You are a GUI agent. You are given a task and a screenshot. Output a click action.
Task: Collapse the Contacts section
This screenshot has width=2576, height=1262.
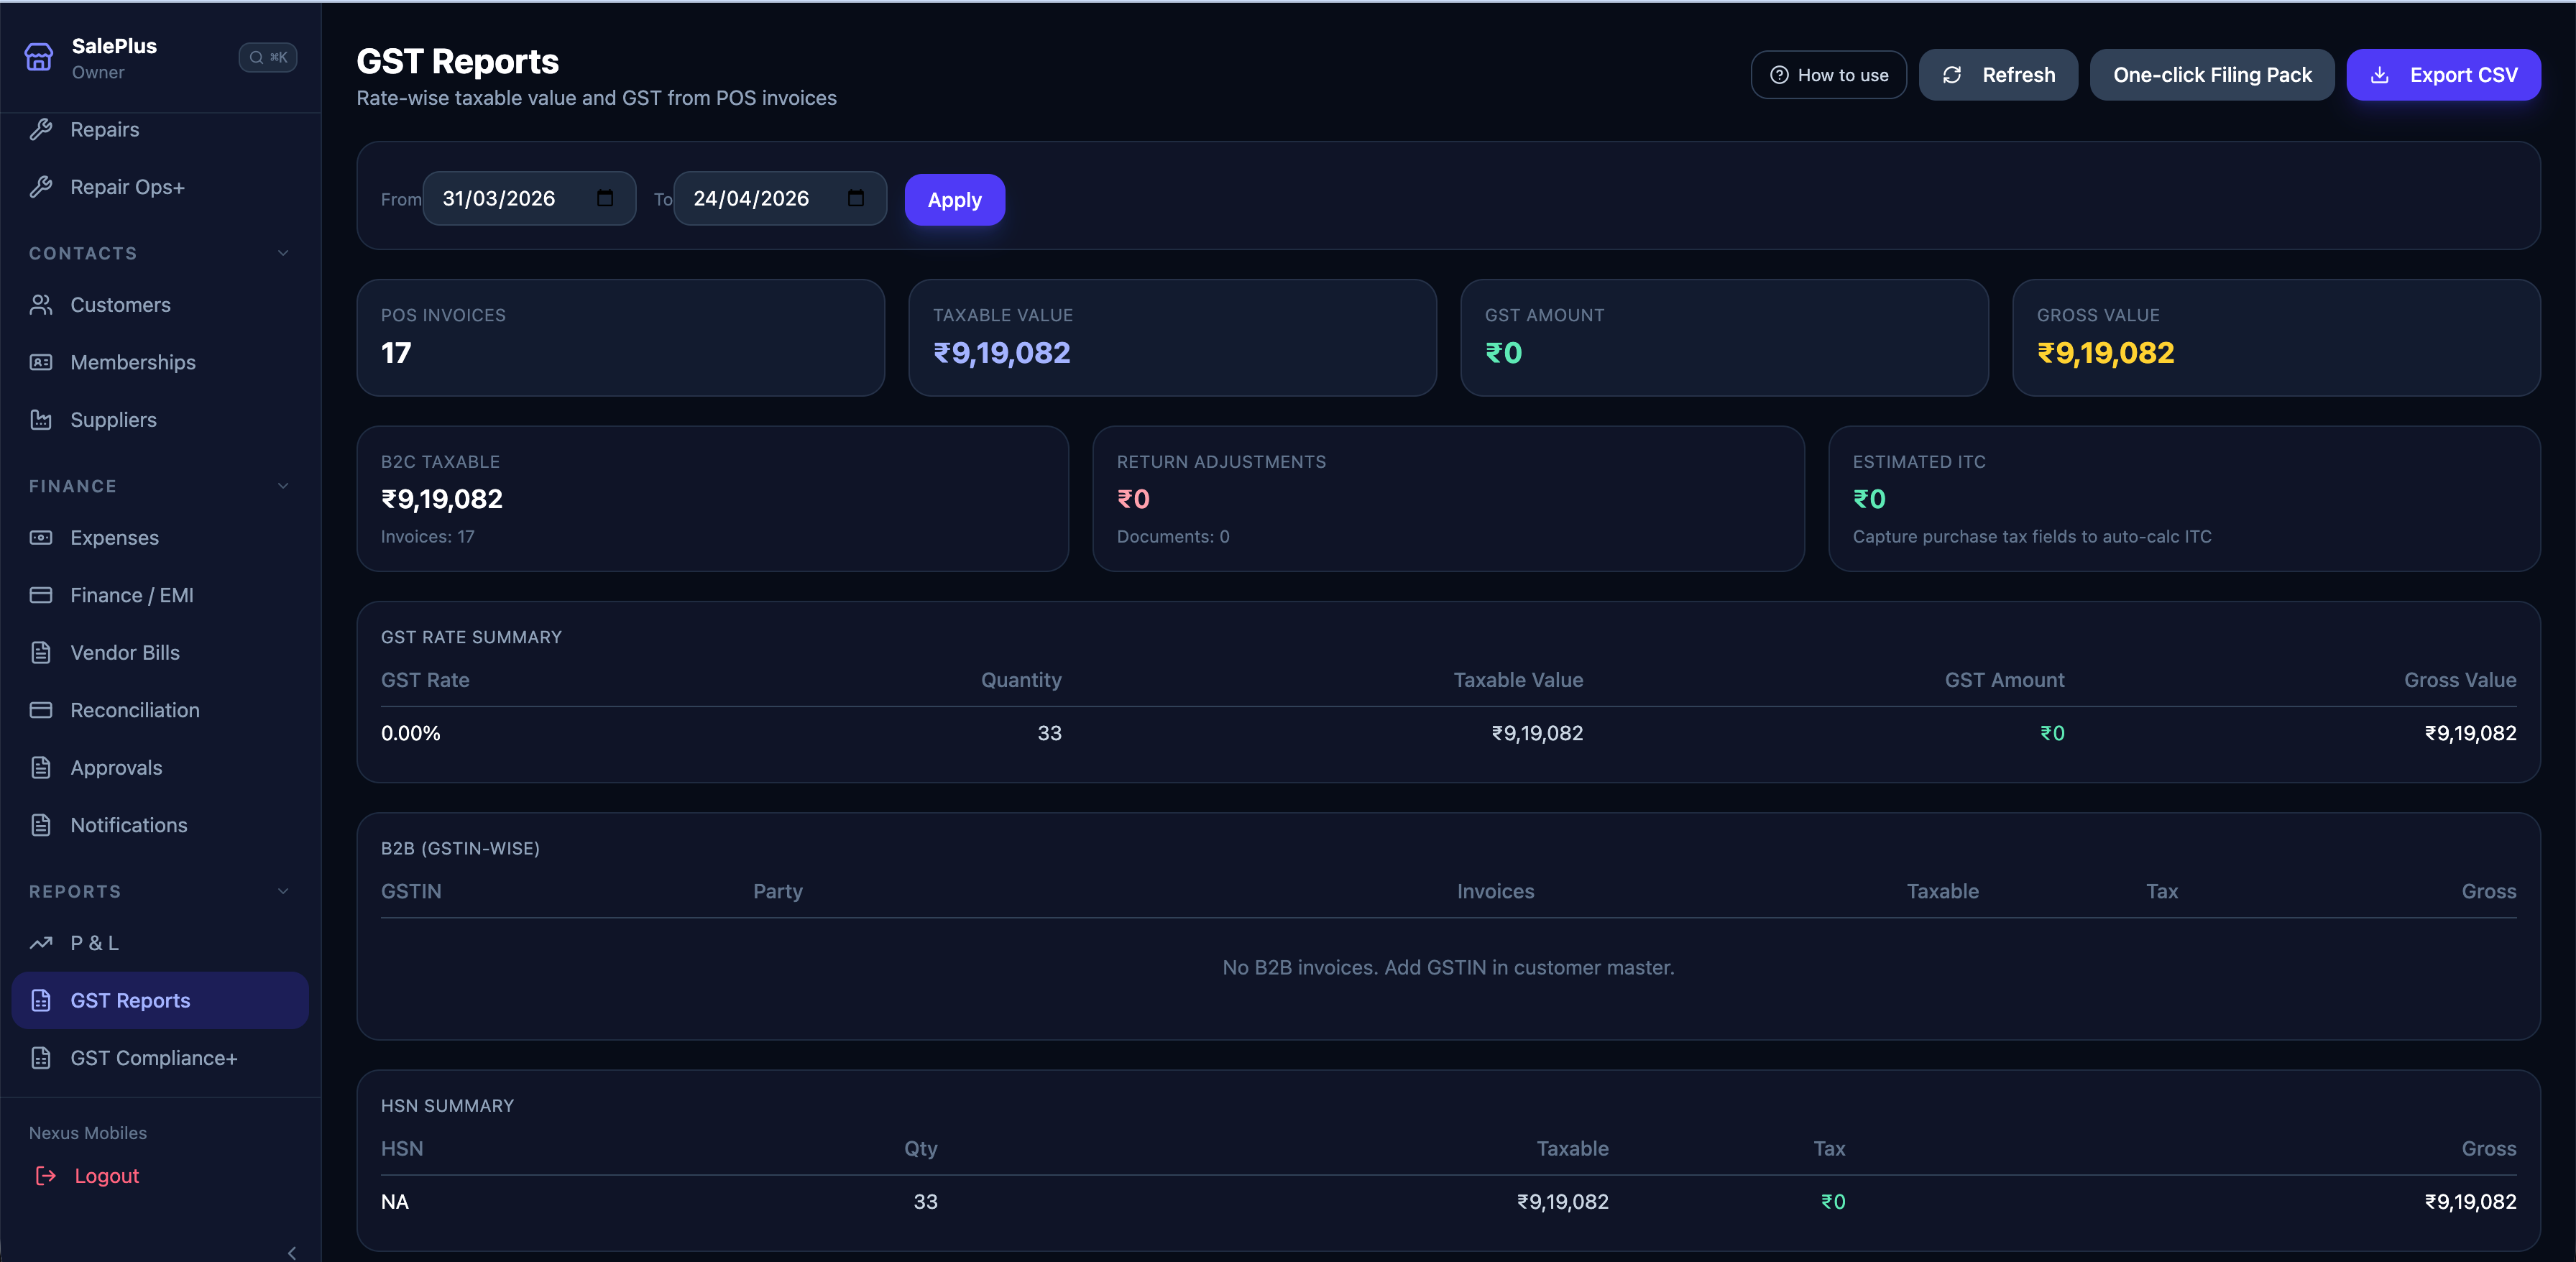283,253
